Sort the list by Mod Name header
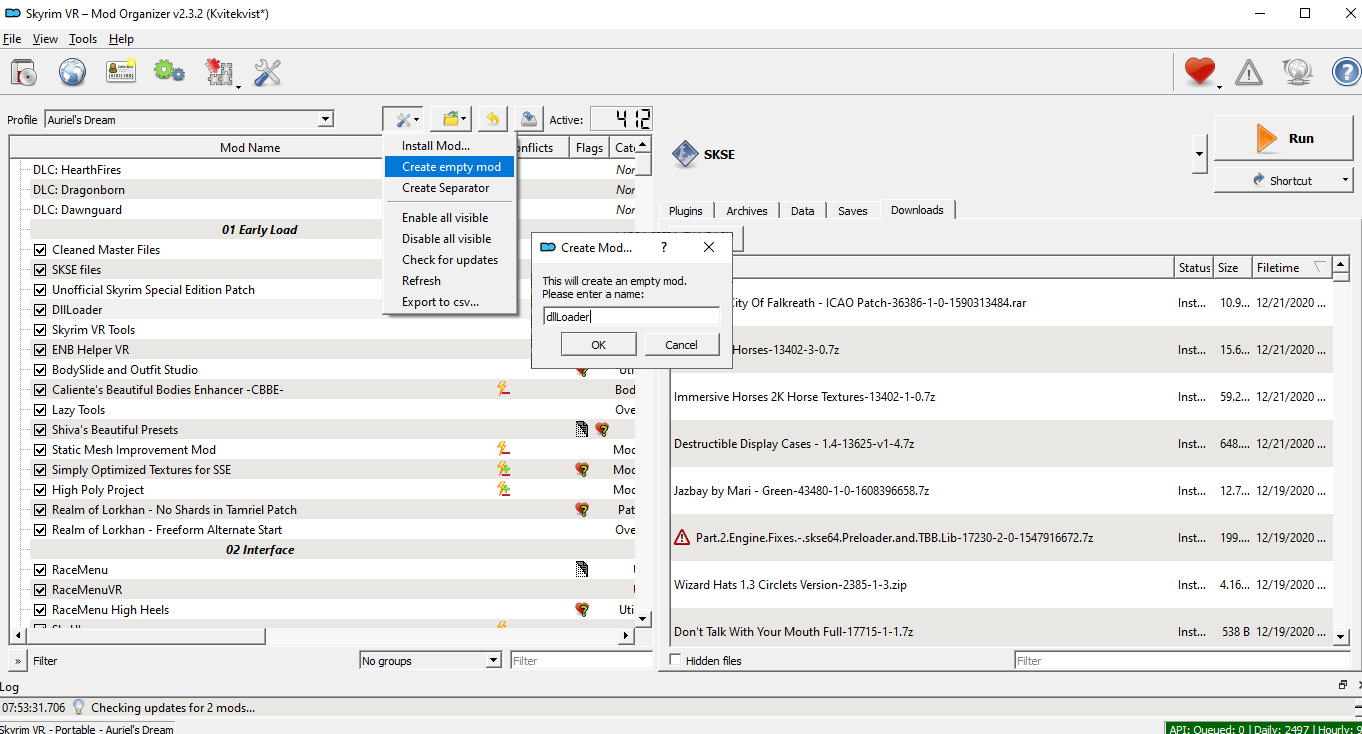The width and height of the screenshot is (1362, 734). [x=250, y=147]
